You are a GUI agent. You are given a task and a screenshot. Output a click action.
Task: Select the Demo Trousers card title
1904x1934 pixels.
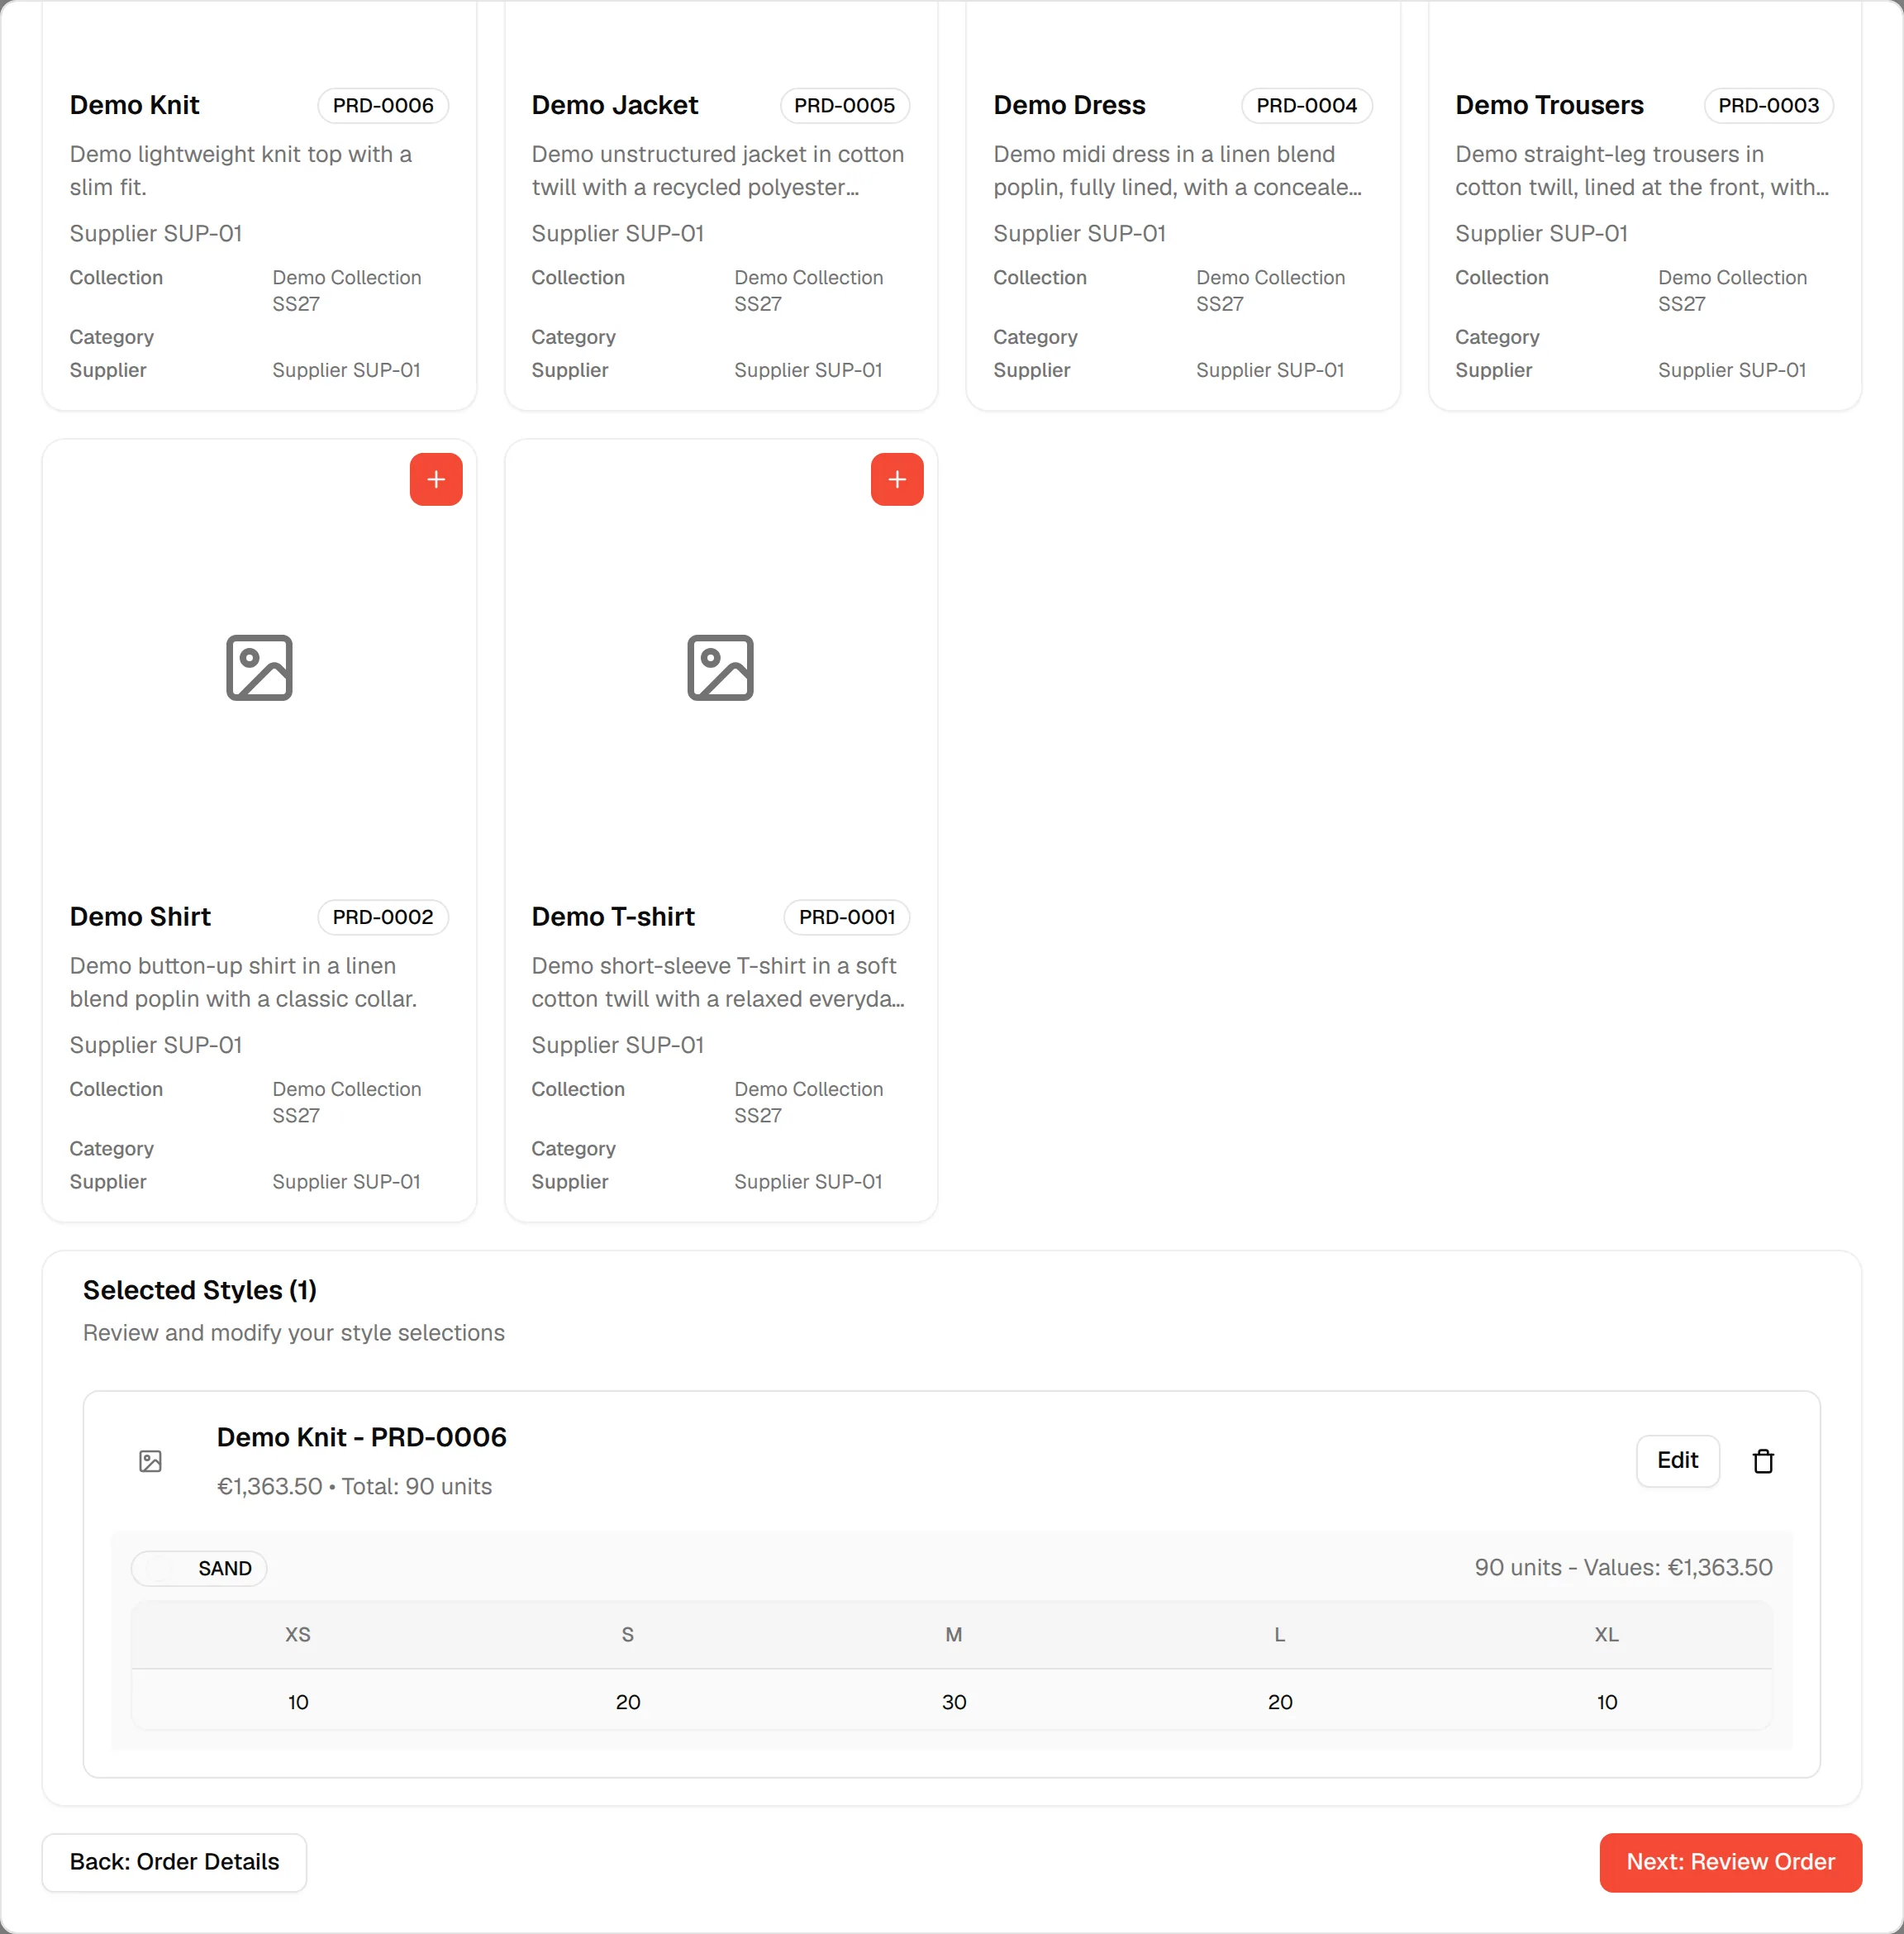click(1549, 105)
